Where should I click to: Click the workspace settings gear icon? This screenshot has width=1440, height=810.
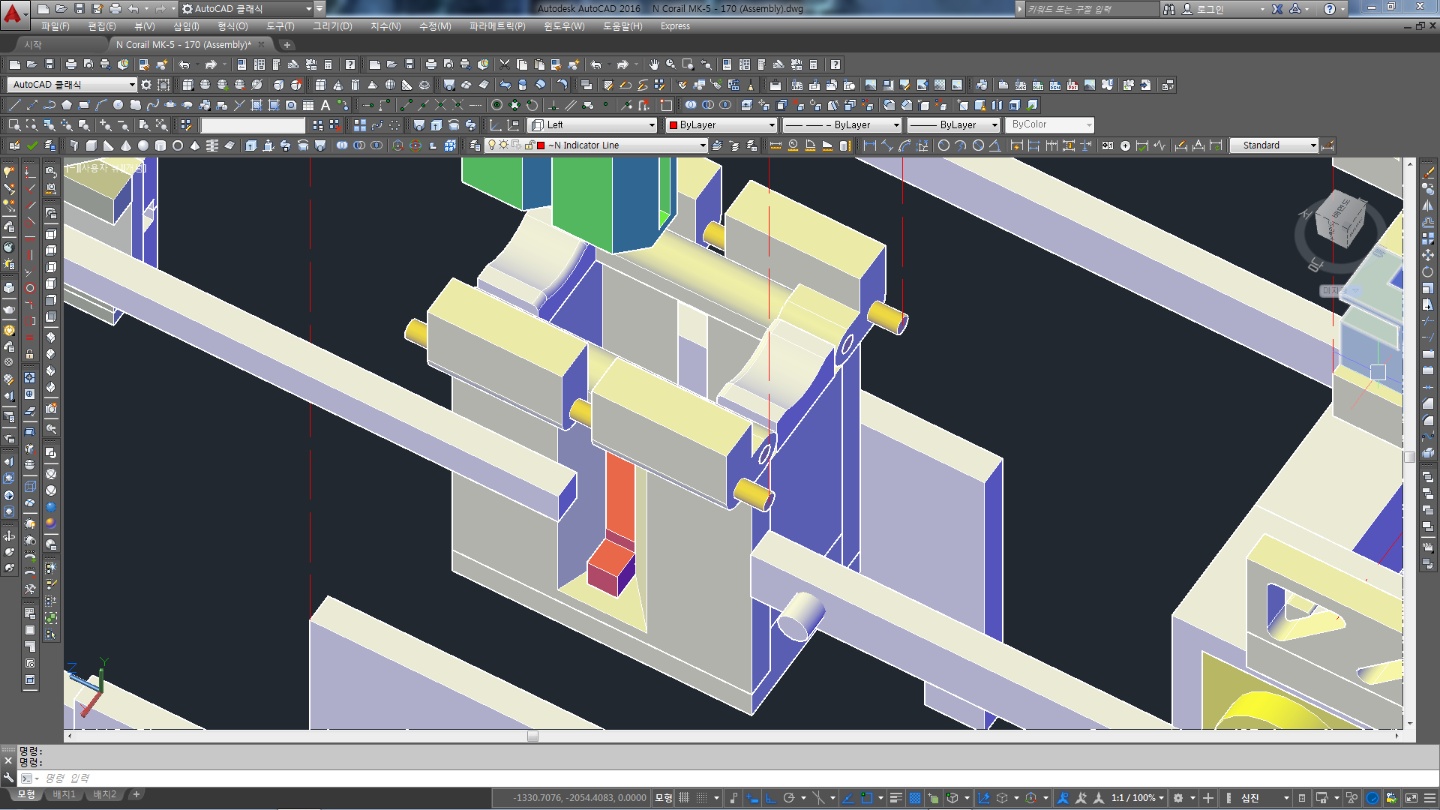click(147, 85)
